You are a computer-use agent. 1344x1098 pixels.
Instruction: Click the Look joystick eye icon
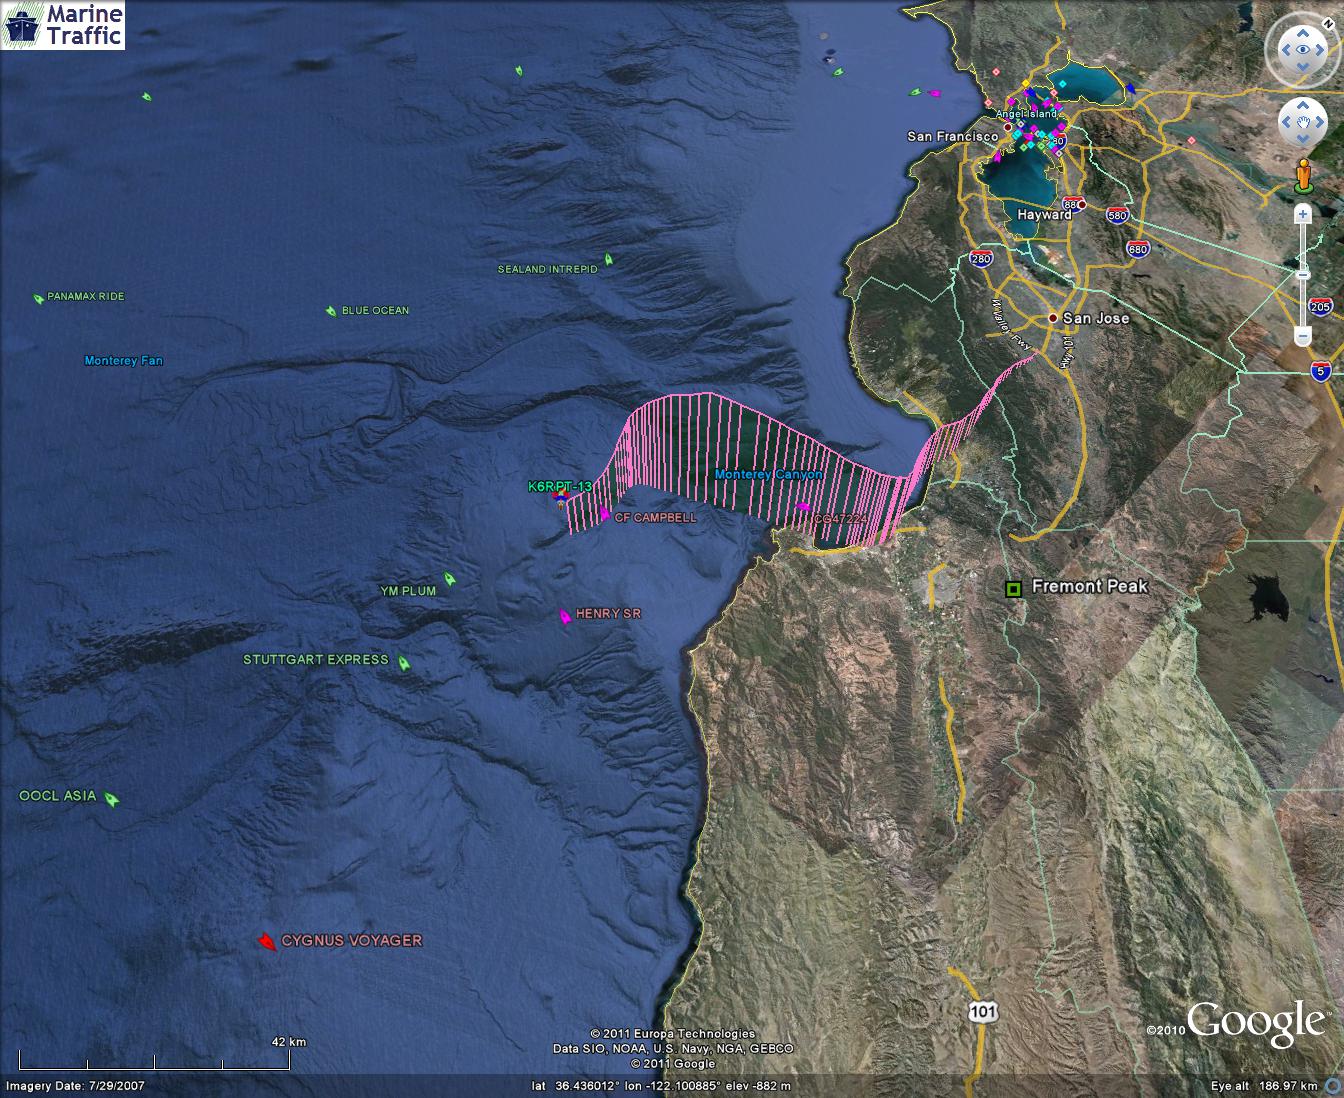[x=1303, y=49]
